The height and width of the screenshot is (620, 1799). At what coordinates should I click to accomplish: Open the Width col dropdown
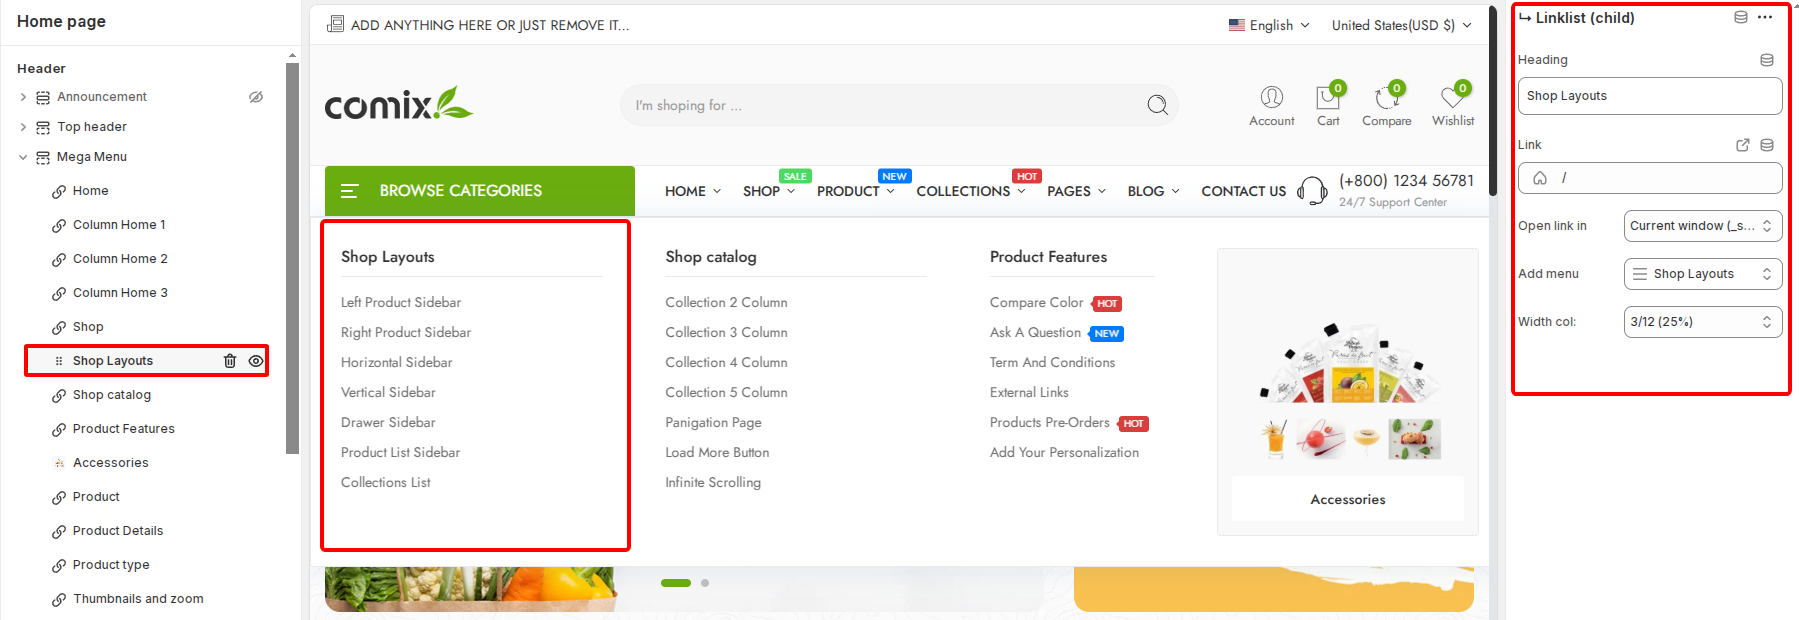pyautogui.click(x=1702, y=322)
